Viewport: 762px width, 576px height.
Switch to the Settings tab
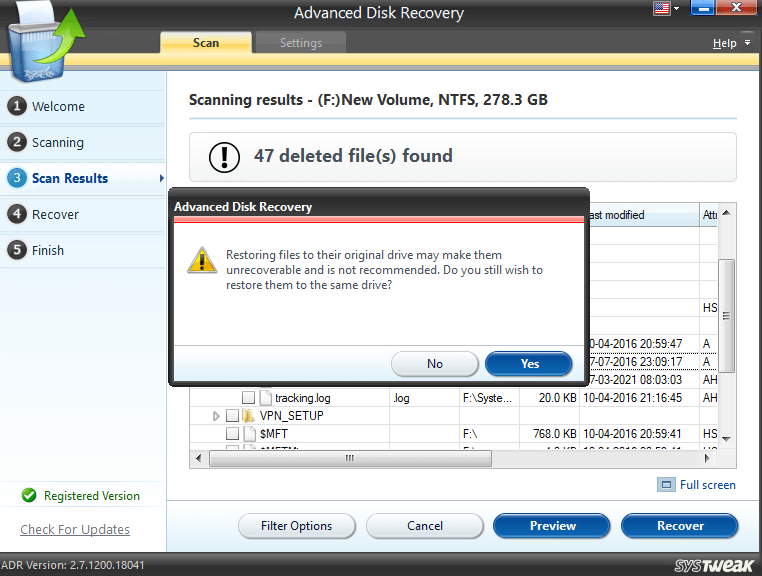point(301,43)
